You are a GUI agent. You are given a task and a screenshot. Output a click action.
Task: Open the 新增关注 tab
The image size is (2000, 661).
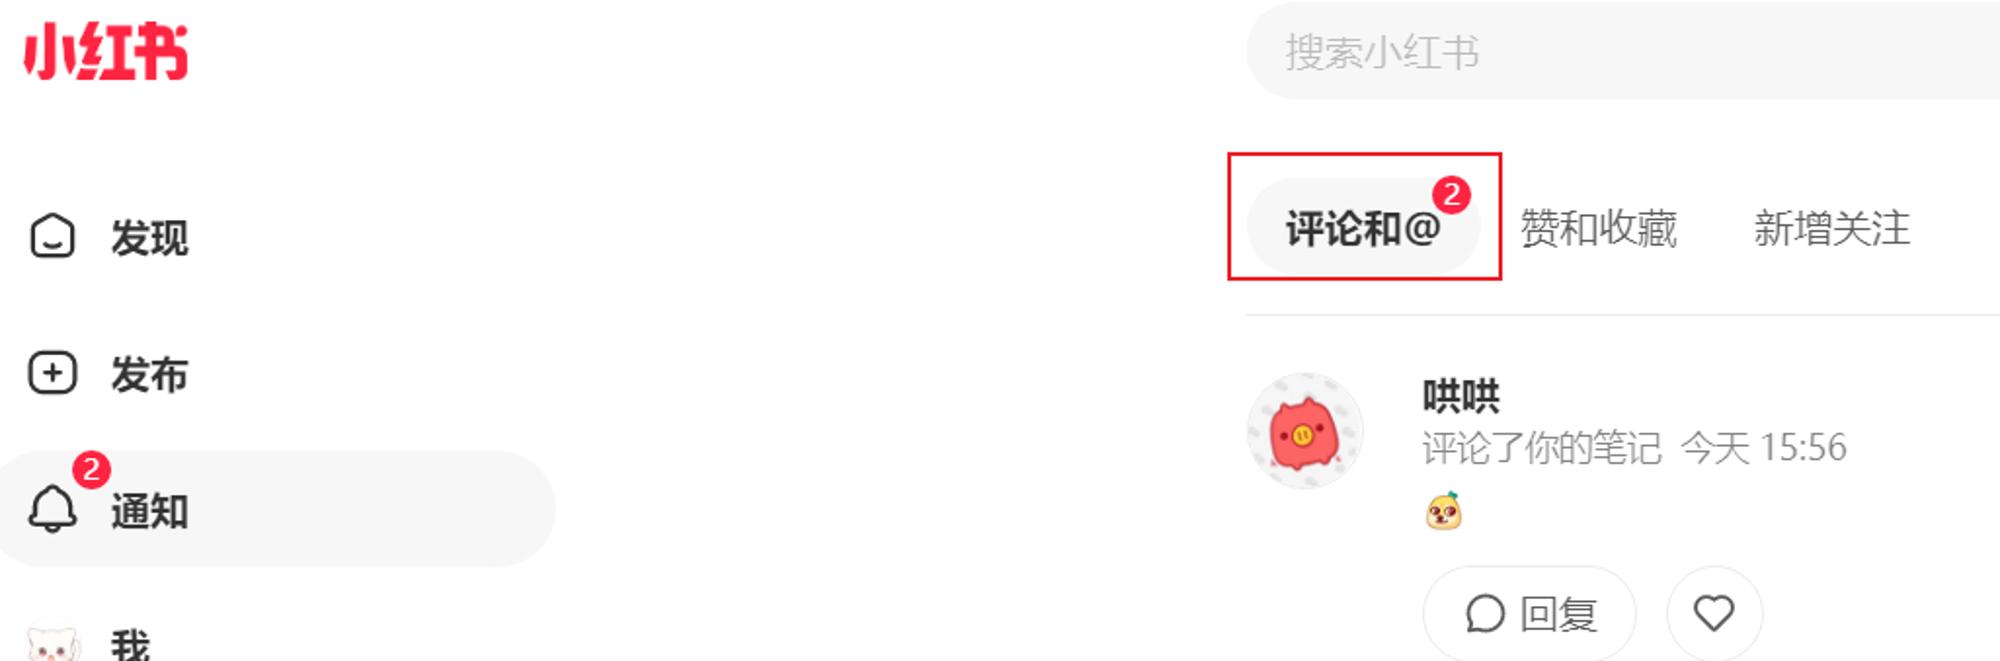point(1832,228)
